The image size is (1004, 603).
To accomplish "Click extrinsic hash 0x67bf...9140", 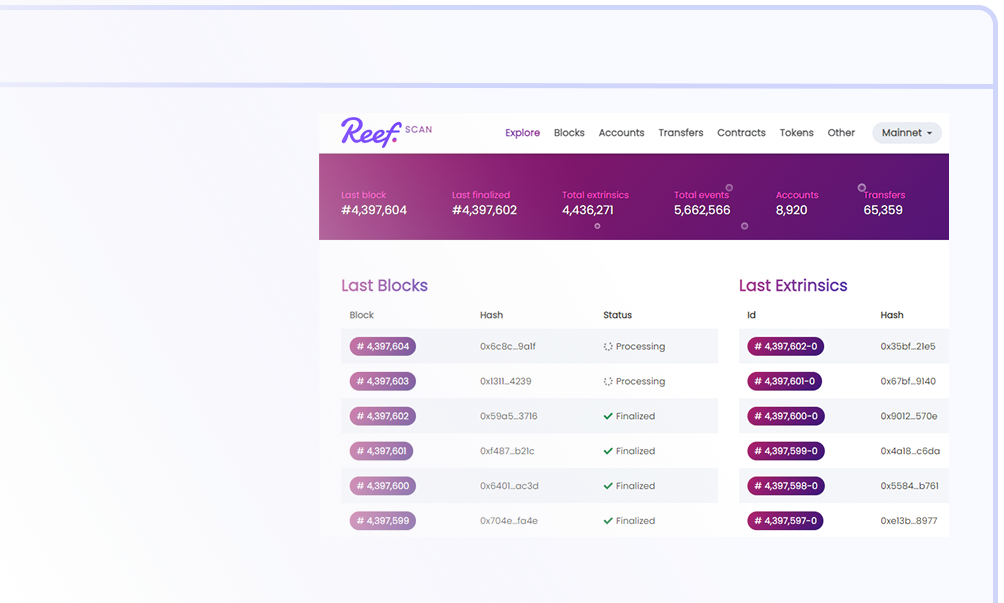I will point(908,381).
